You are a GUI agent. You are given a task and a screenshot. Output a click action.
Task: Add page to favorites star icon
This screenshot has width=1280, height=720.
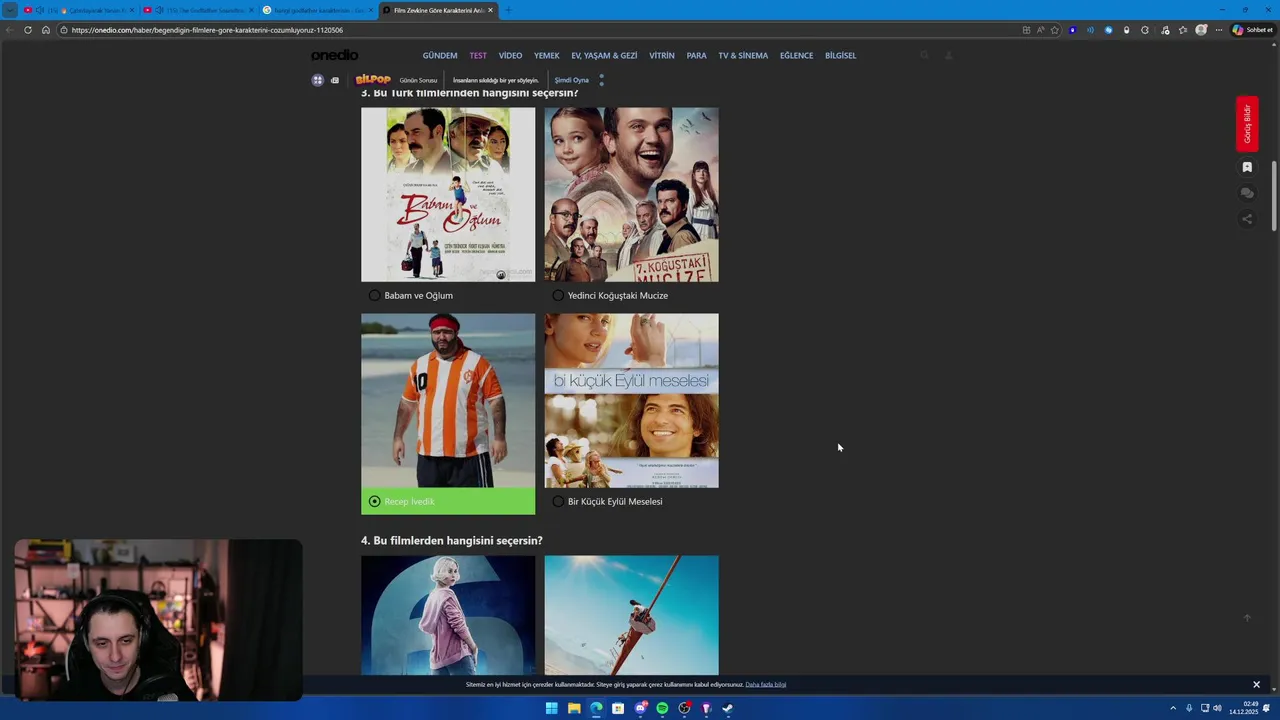[1054, 30]
